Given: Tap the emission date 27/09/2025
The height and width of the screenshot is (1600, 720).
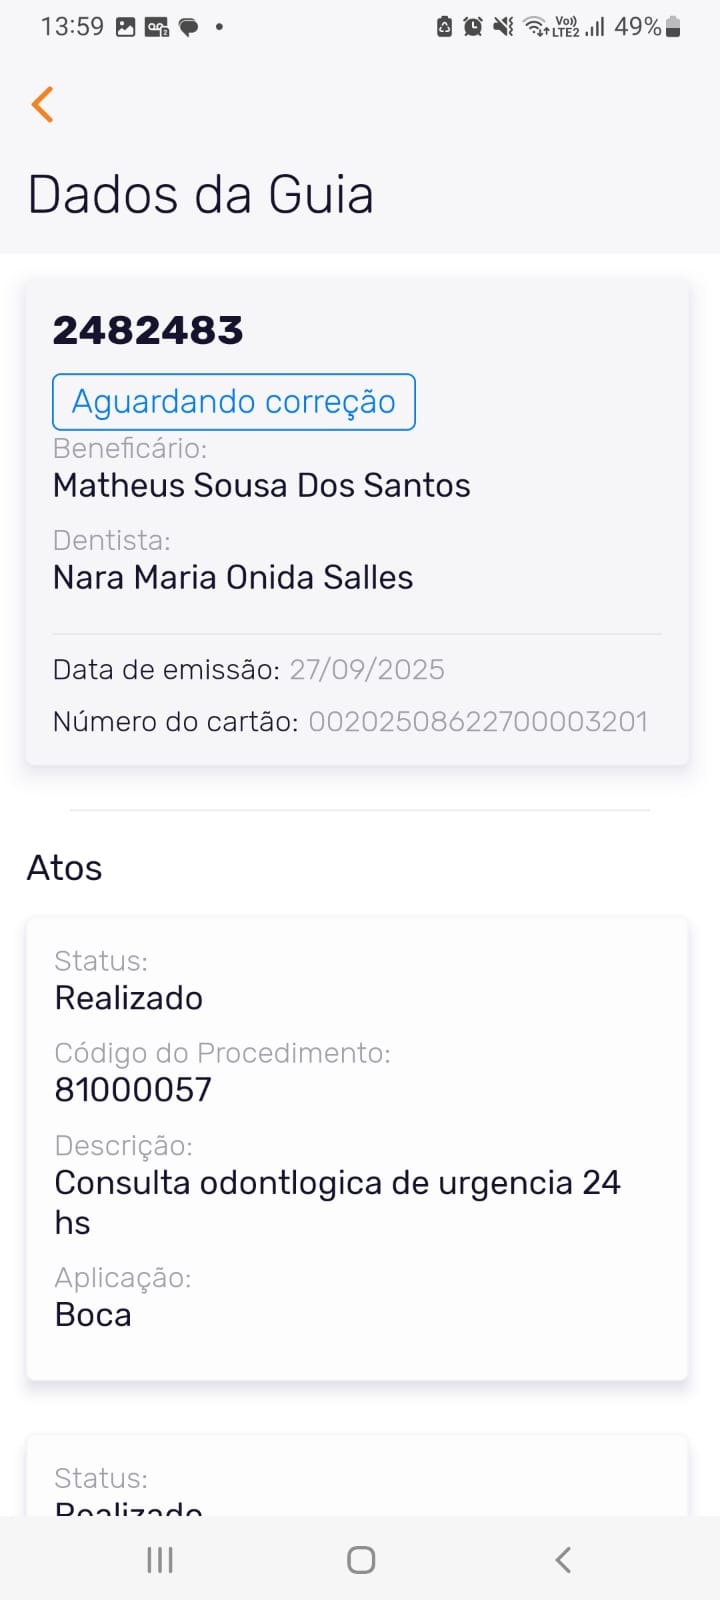Looking at the screenshot, I should 367,670.
